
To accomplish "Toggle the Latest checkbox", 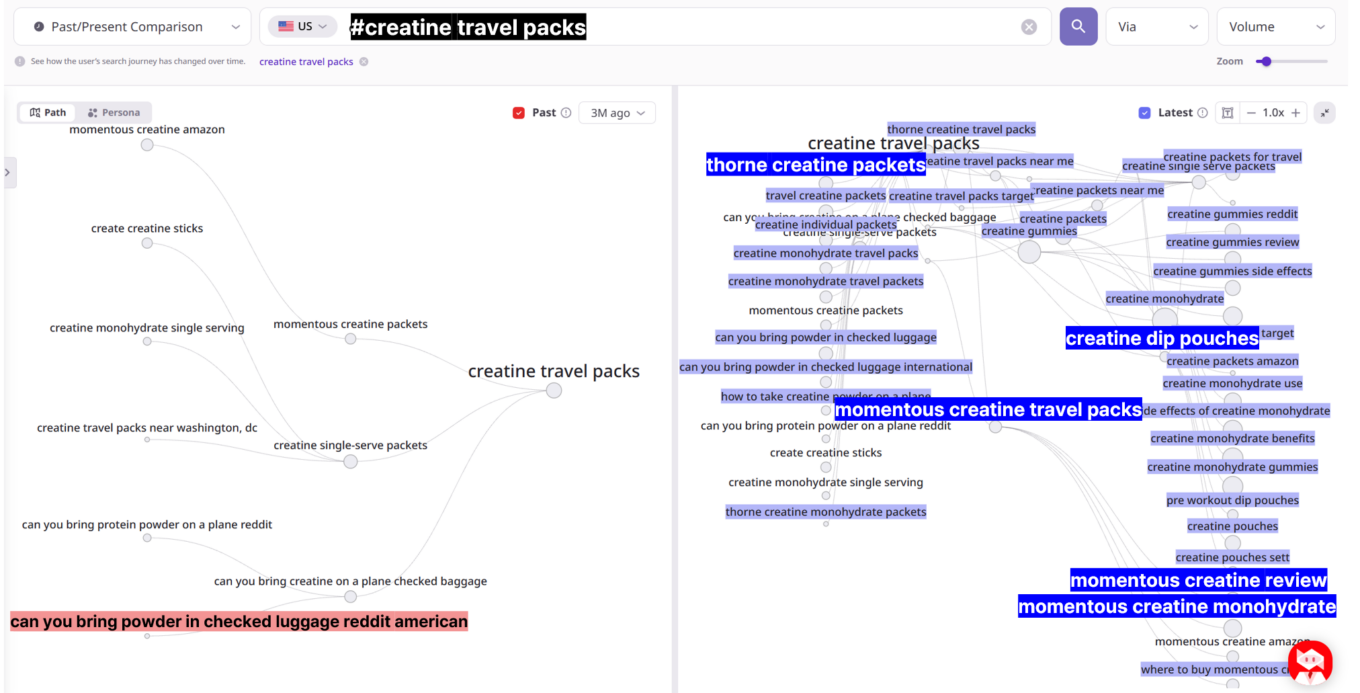I will [1145, 113].
